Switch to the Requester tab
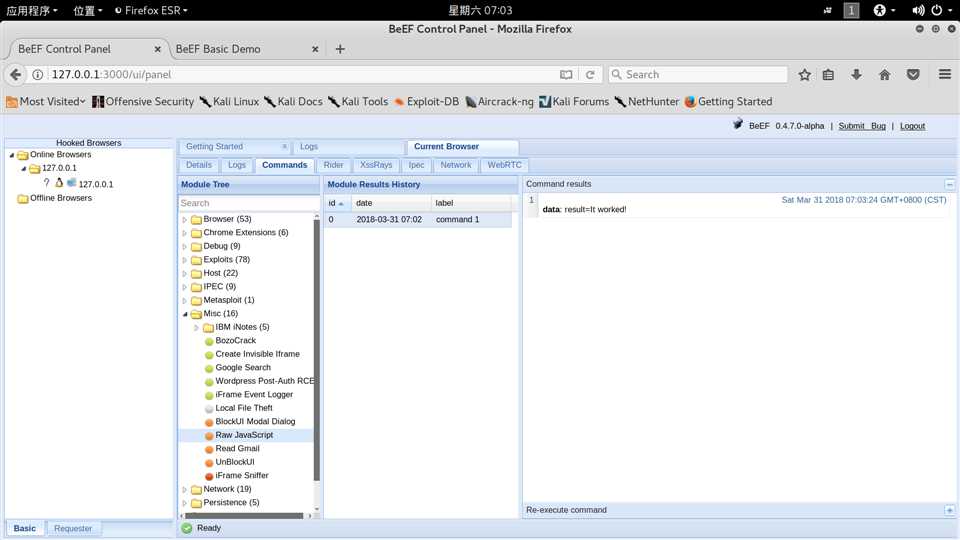 pyautogui.click(x=73, y=528)
